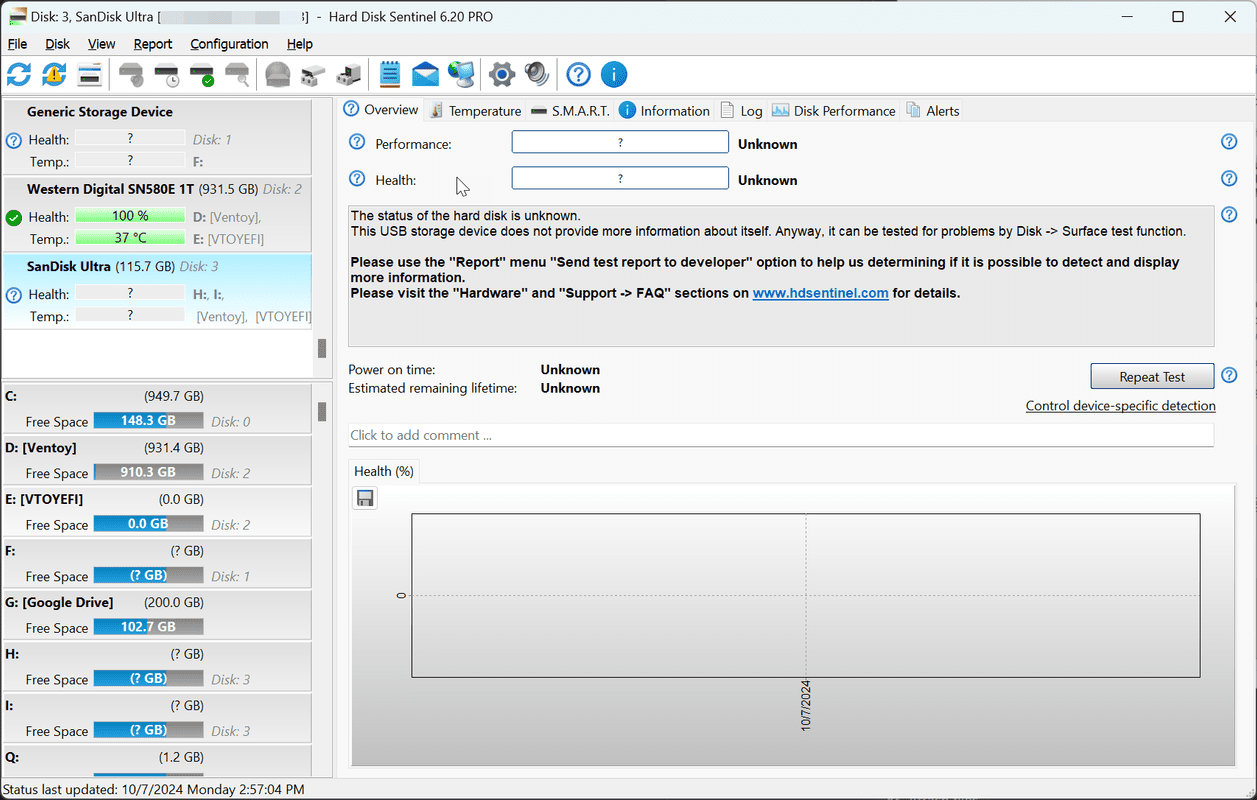Click the toolbar help question mark icon
The image size is (1257, 800).
click(x=578, y=74)
